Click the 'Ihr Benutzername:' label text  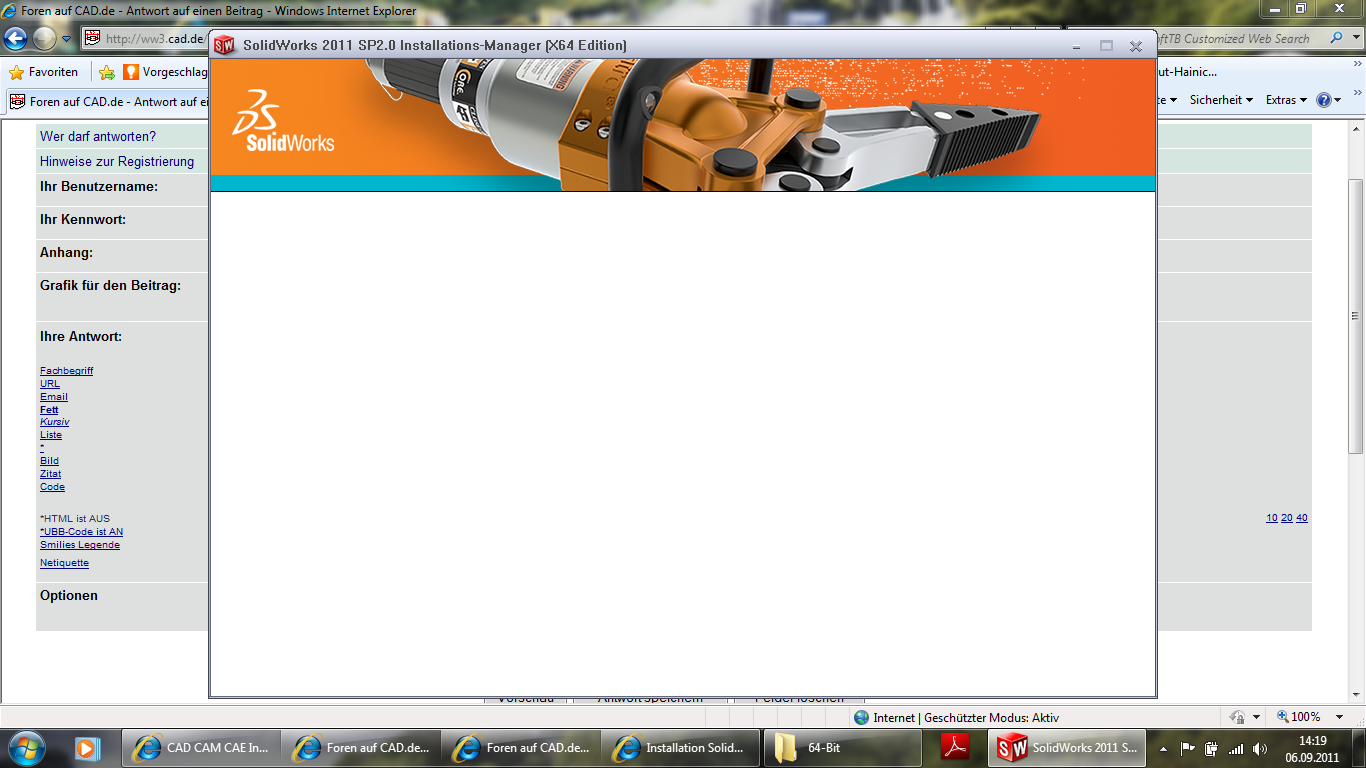pos(99,186)
